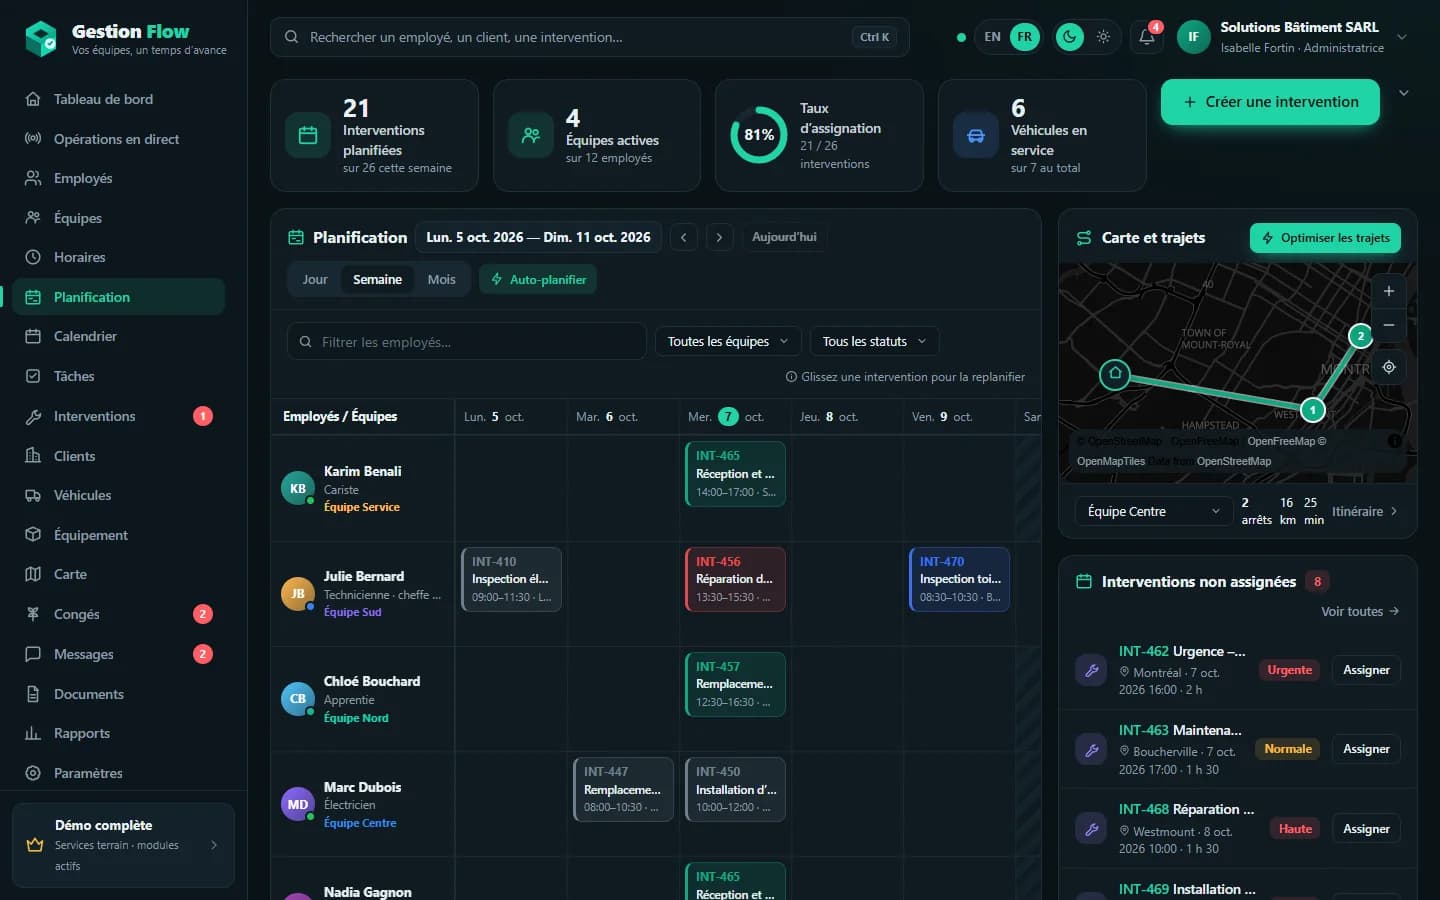This screenshot has width=1440, height=900.
Task: Open Véhicules in sidebar
Action: (119, 495)
